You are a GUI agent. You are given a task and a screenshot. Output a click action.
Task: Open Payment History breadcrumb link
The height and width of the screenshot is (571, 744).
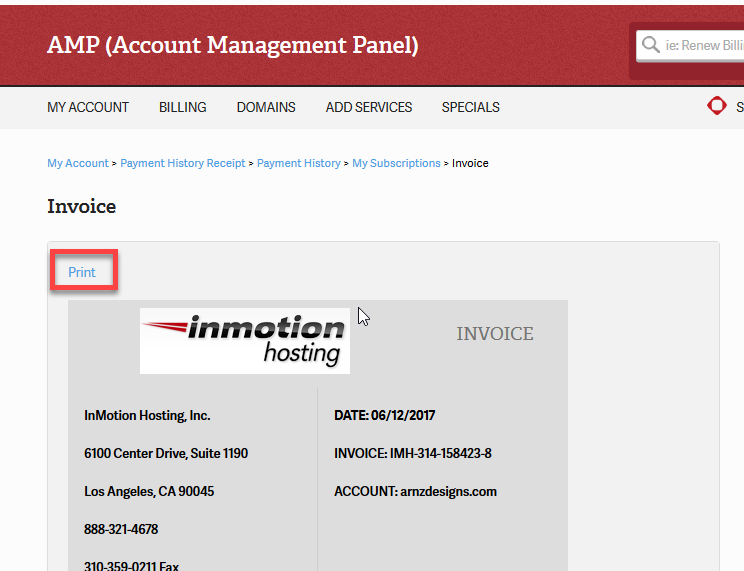pos(299,163)
